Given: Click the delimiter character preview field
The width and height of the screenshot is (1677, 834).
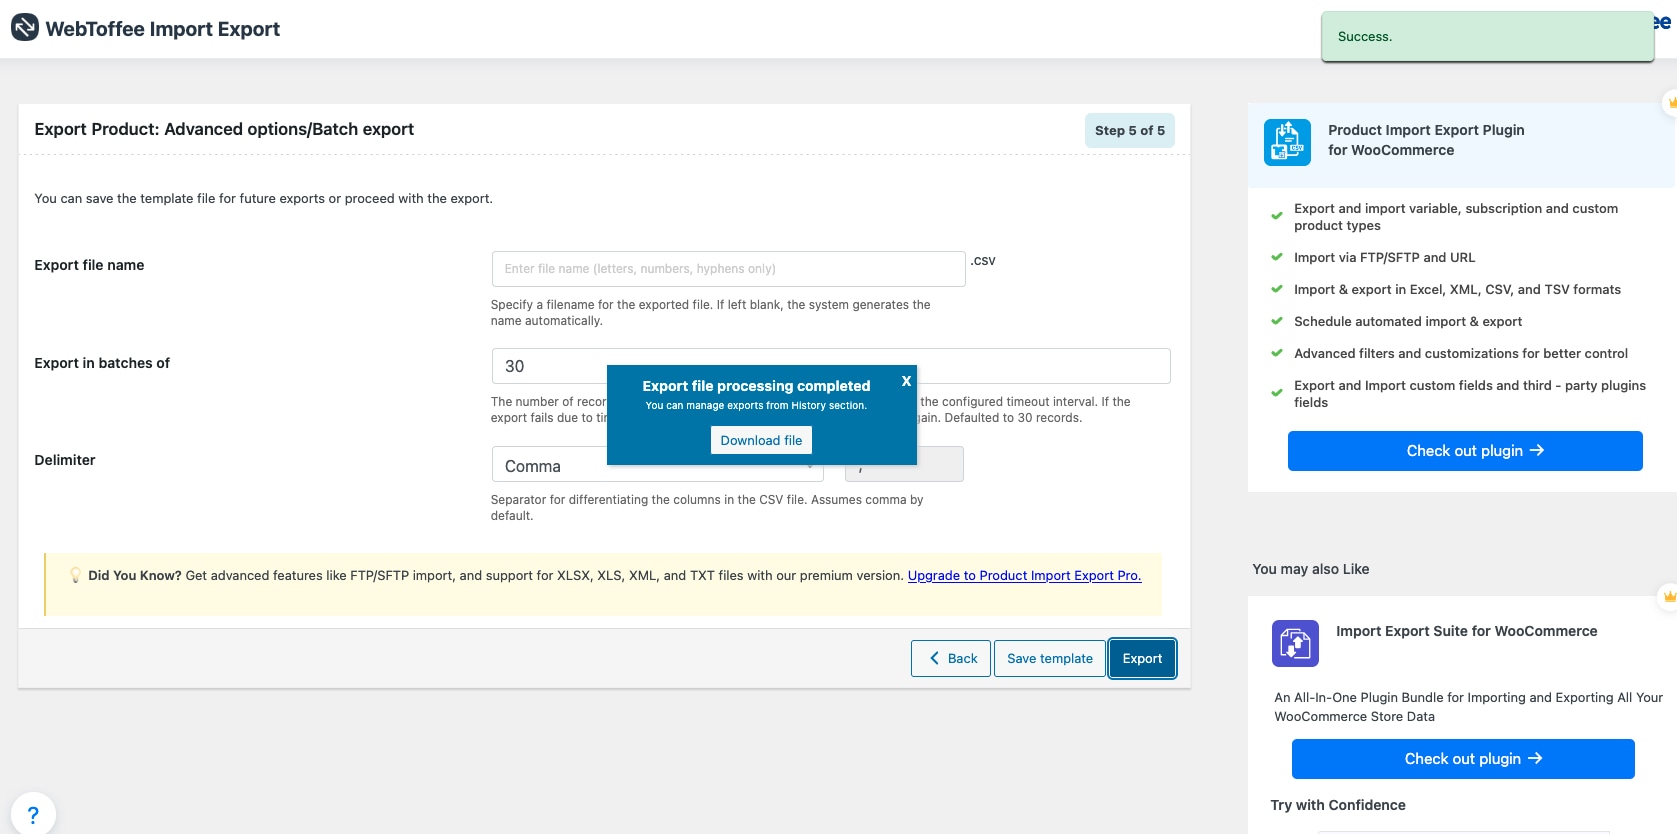Looking at the screenshot, I should tap(904, 465).
